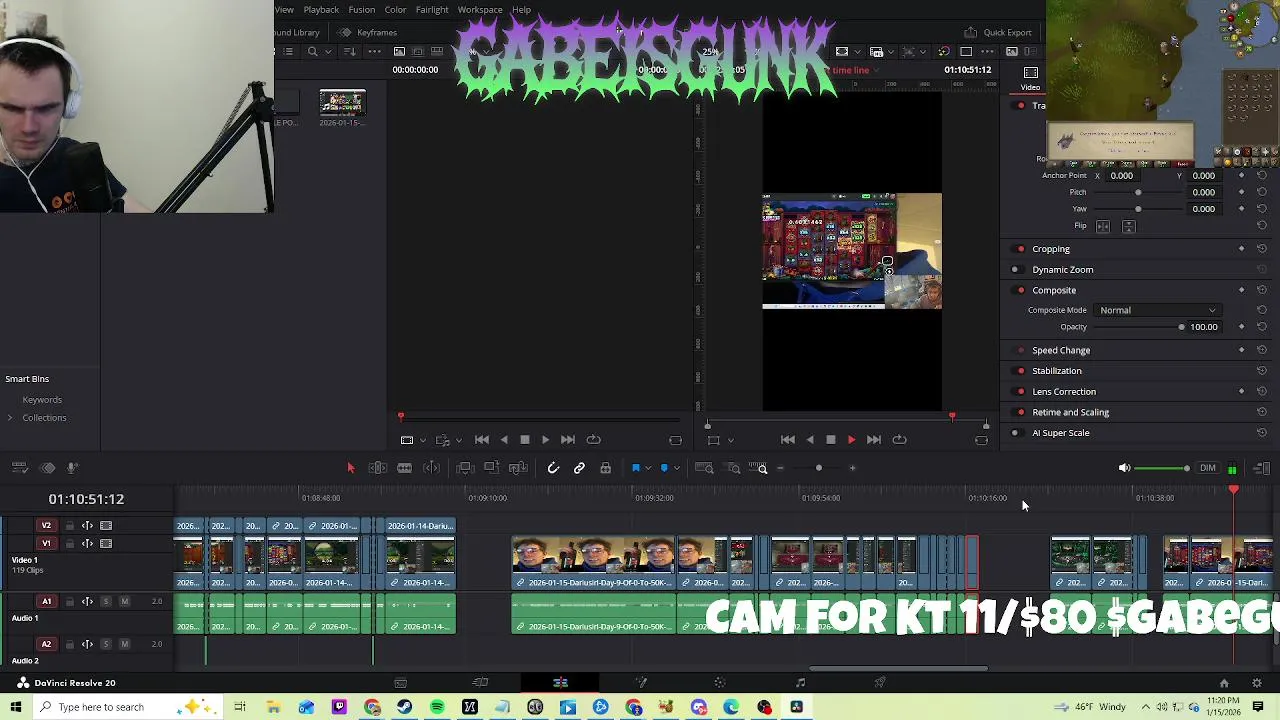Screen dimensions: 1280x720
Task: Collapse the Composite section header
Action: coord(1054,290)
